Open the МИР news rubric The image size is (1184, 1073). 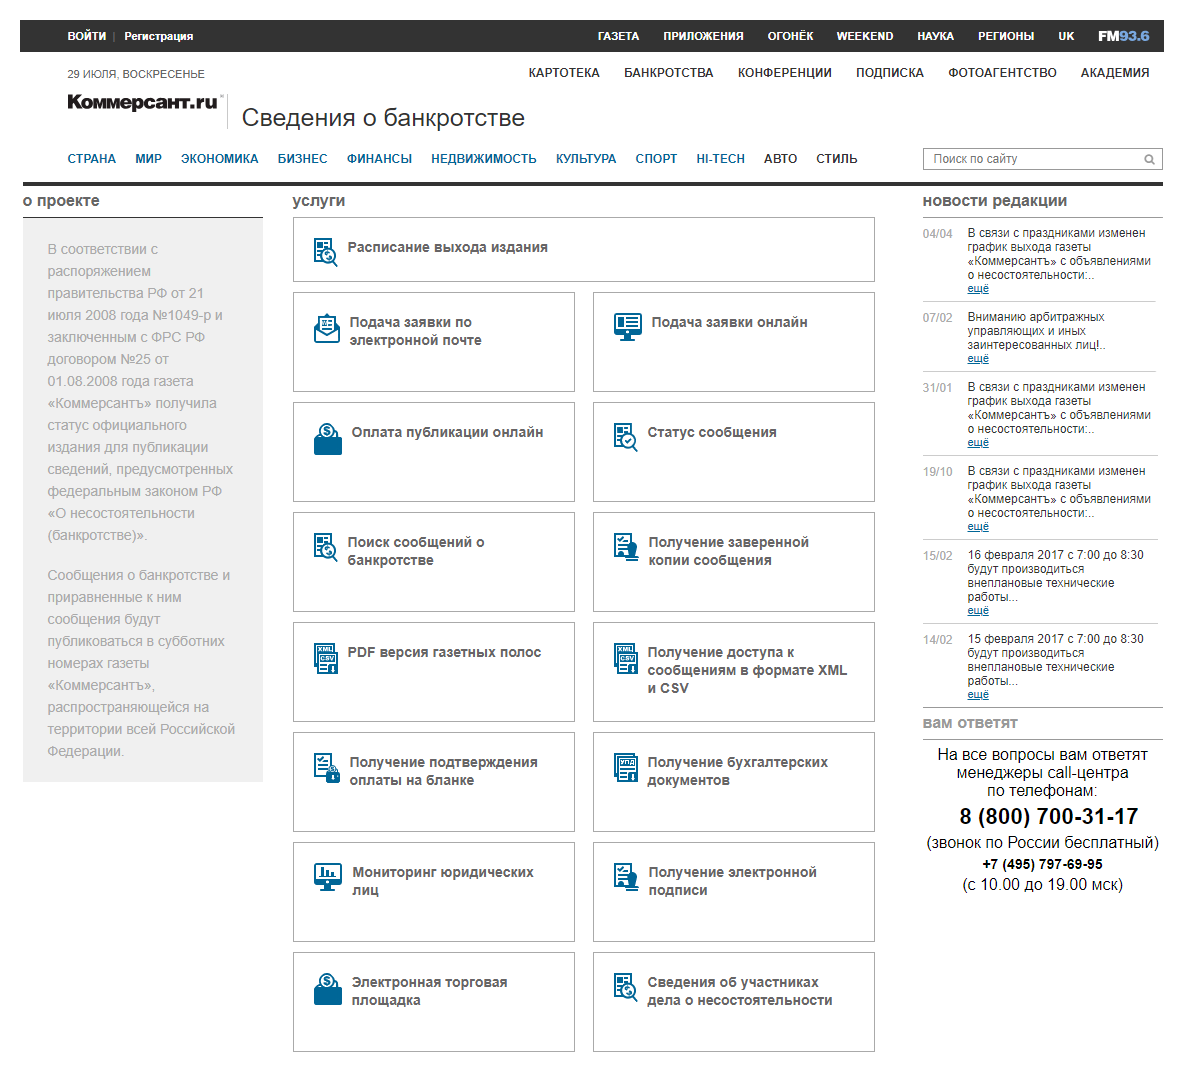pos(149,159)
